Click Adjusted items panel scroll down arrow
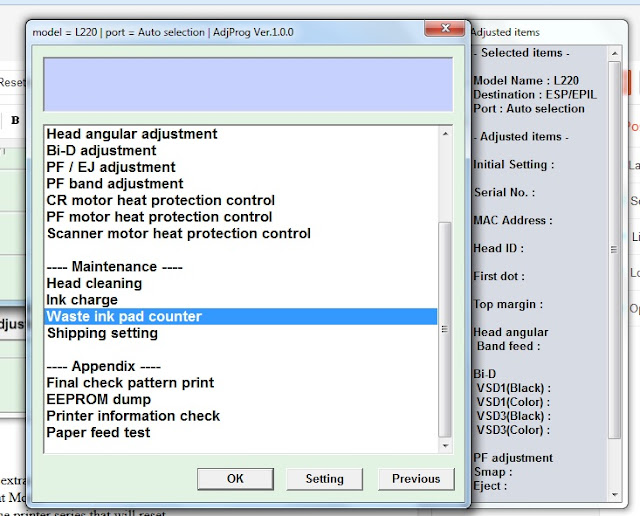Viewport: 640px width, 516px height. 614,495
